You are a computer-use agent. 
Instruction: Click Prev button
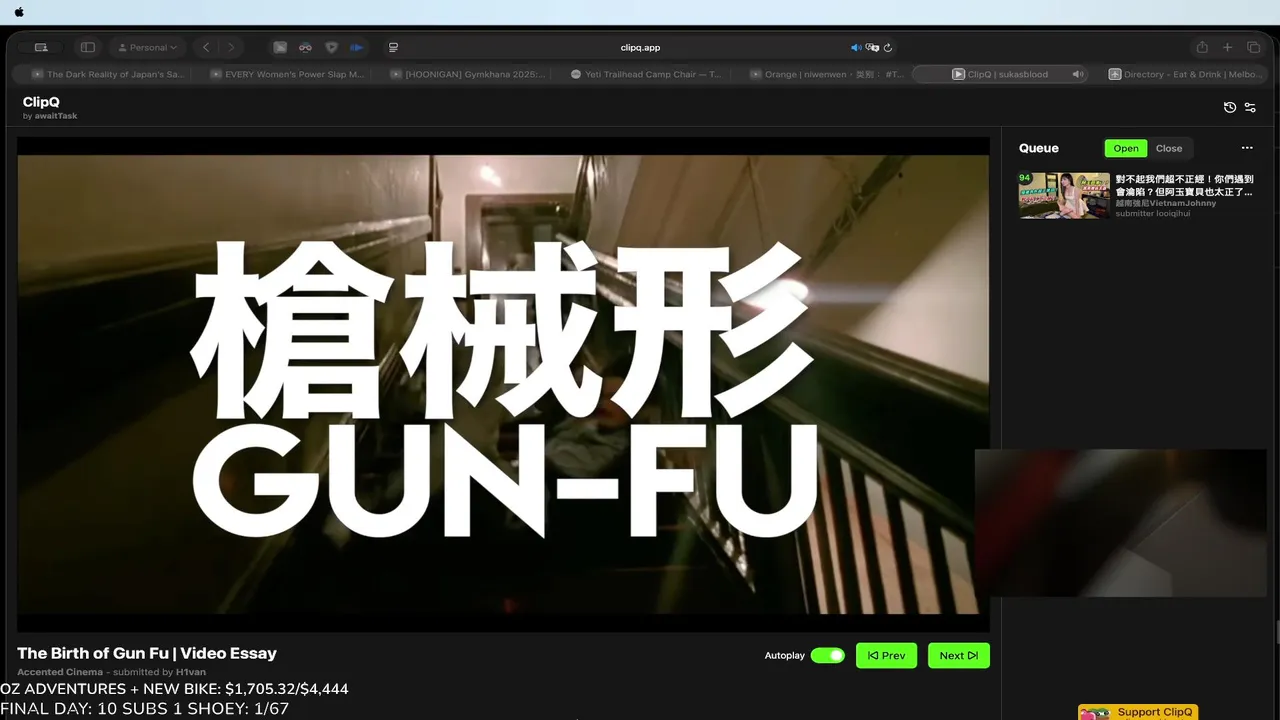click(886, 655)
